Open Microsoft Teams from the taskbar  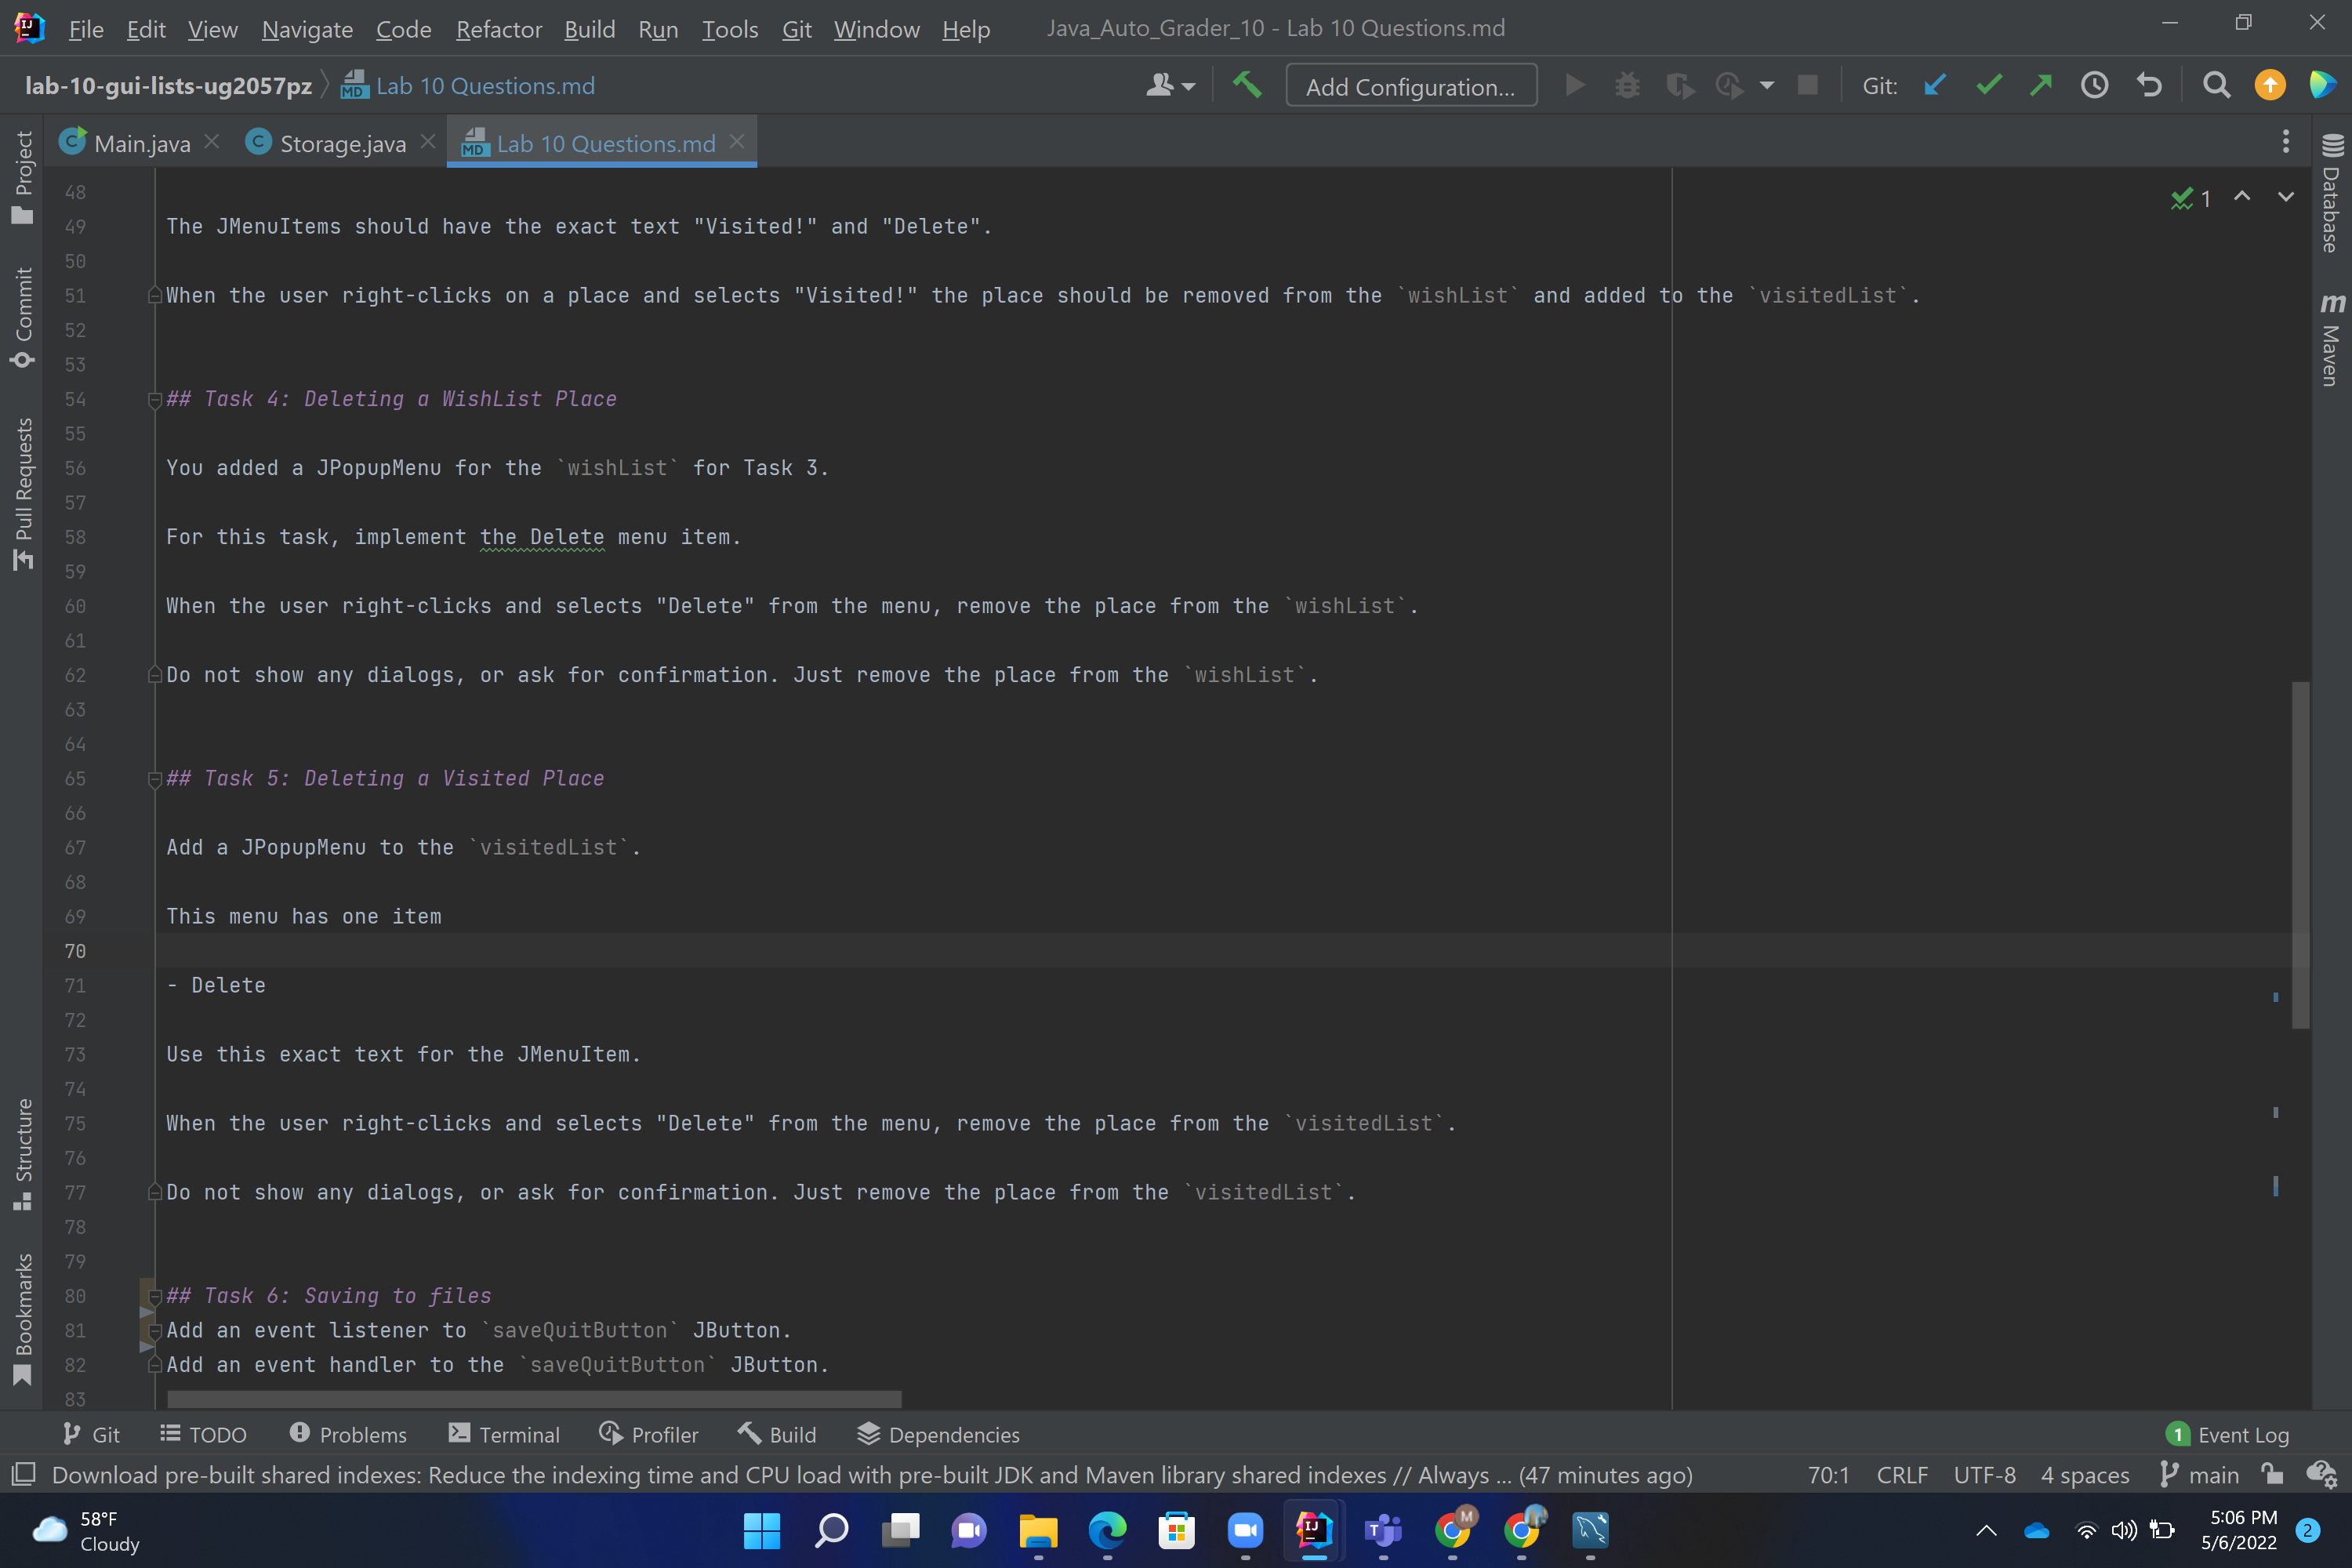tap(1383, 1530)
